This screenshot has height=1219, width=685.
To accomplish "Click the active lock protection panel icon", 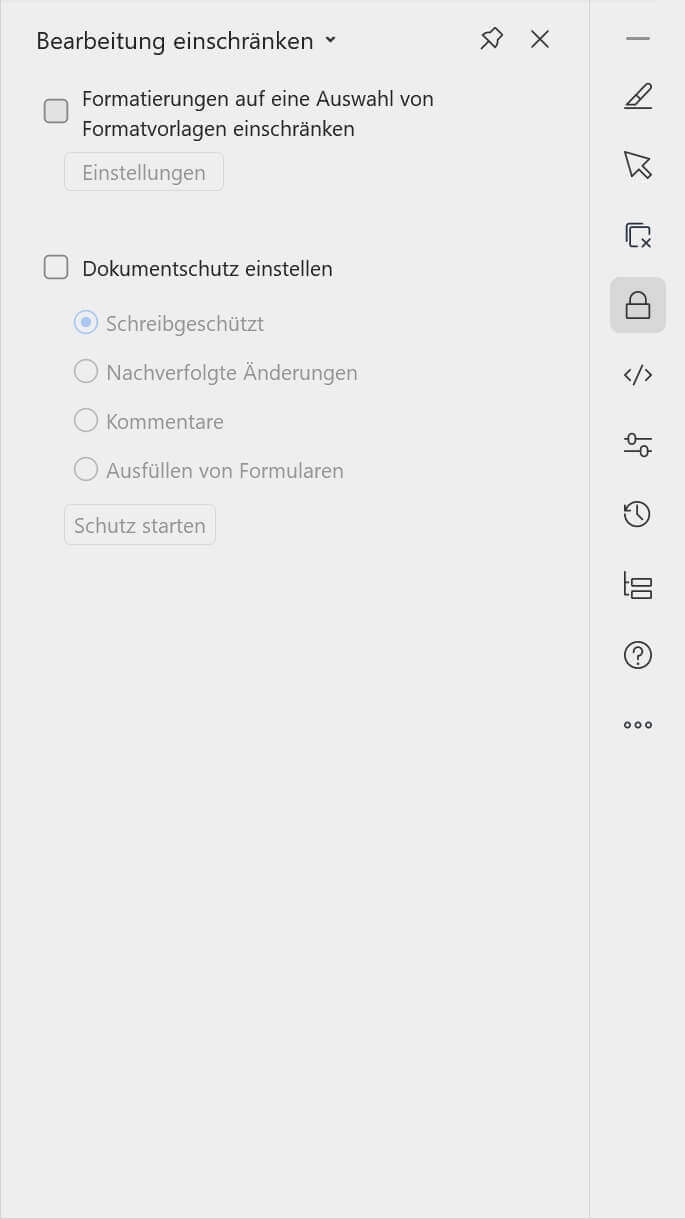I will click(x=637, y=305).
